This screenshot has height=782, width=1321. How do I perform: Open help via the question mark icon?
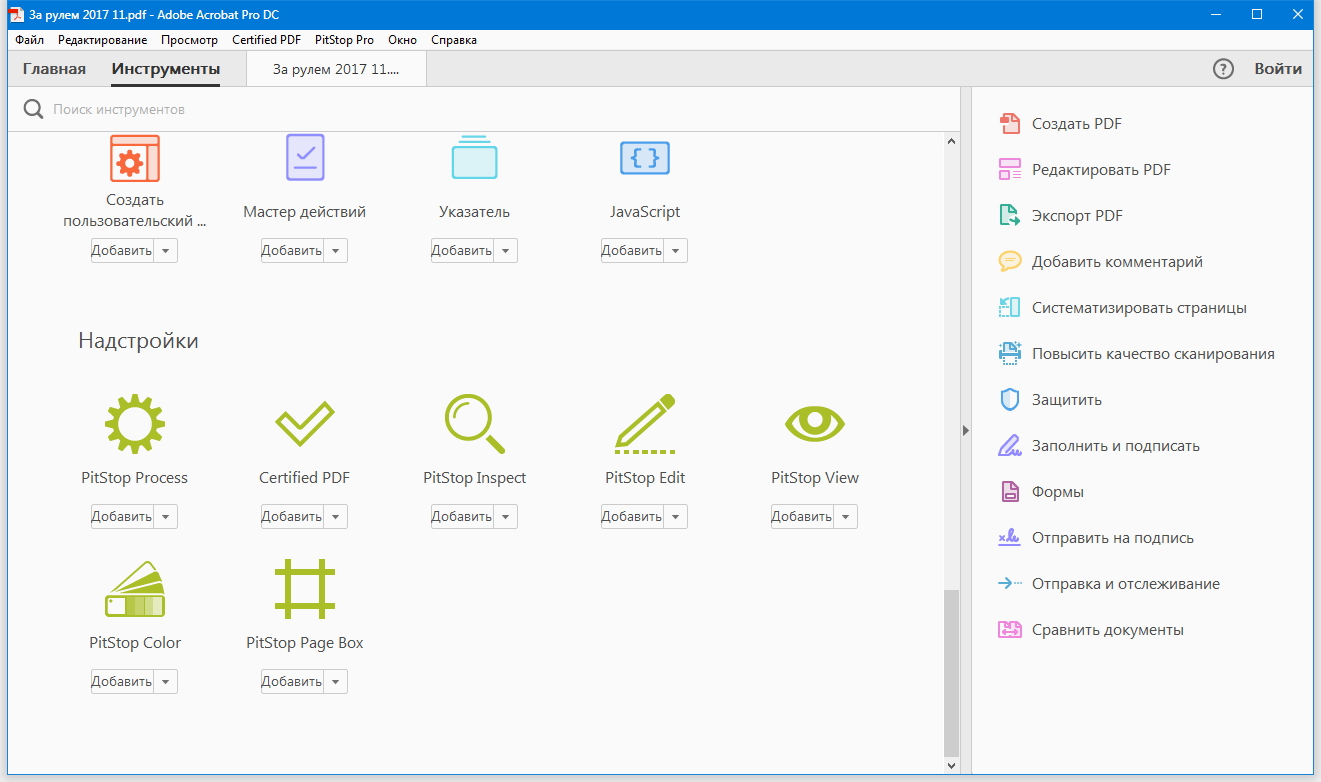pyautogui.click(x=1223, y=69)
